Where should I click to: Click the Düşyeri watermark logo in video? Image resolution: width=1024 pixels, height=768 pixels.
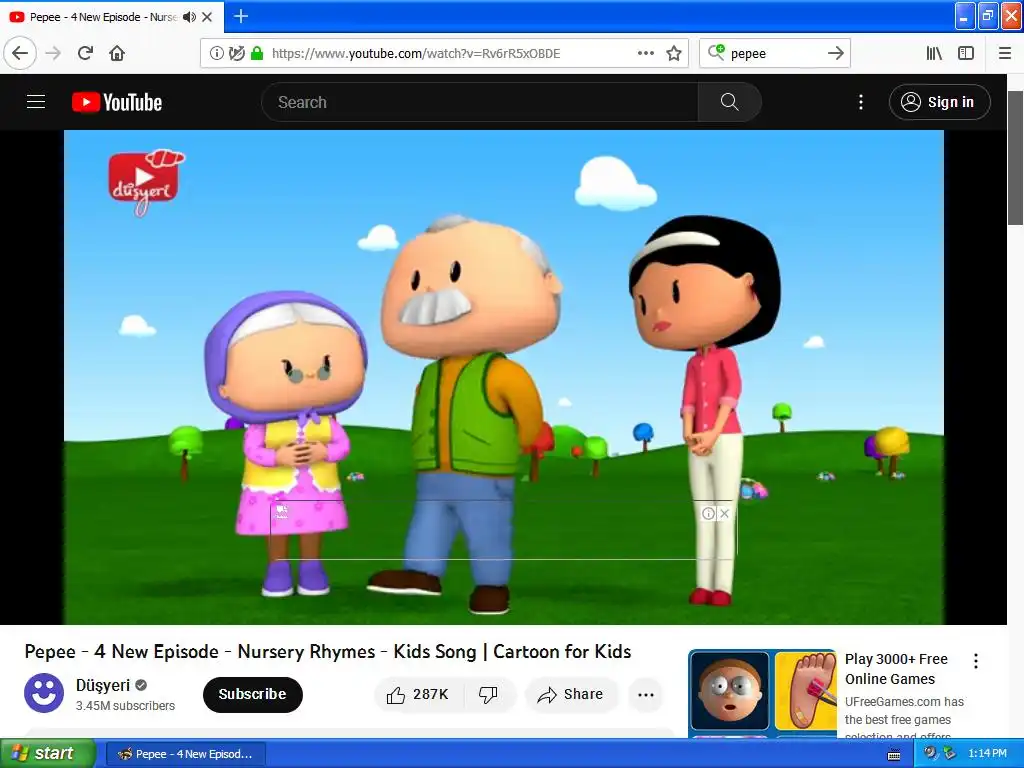(x=146, y=181)
